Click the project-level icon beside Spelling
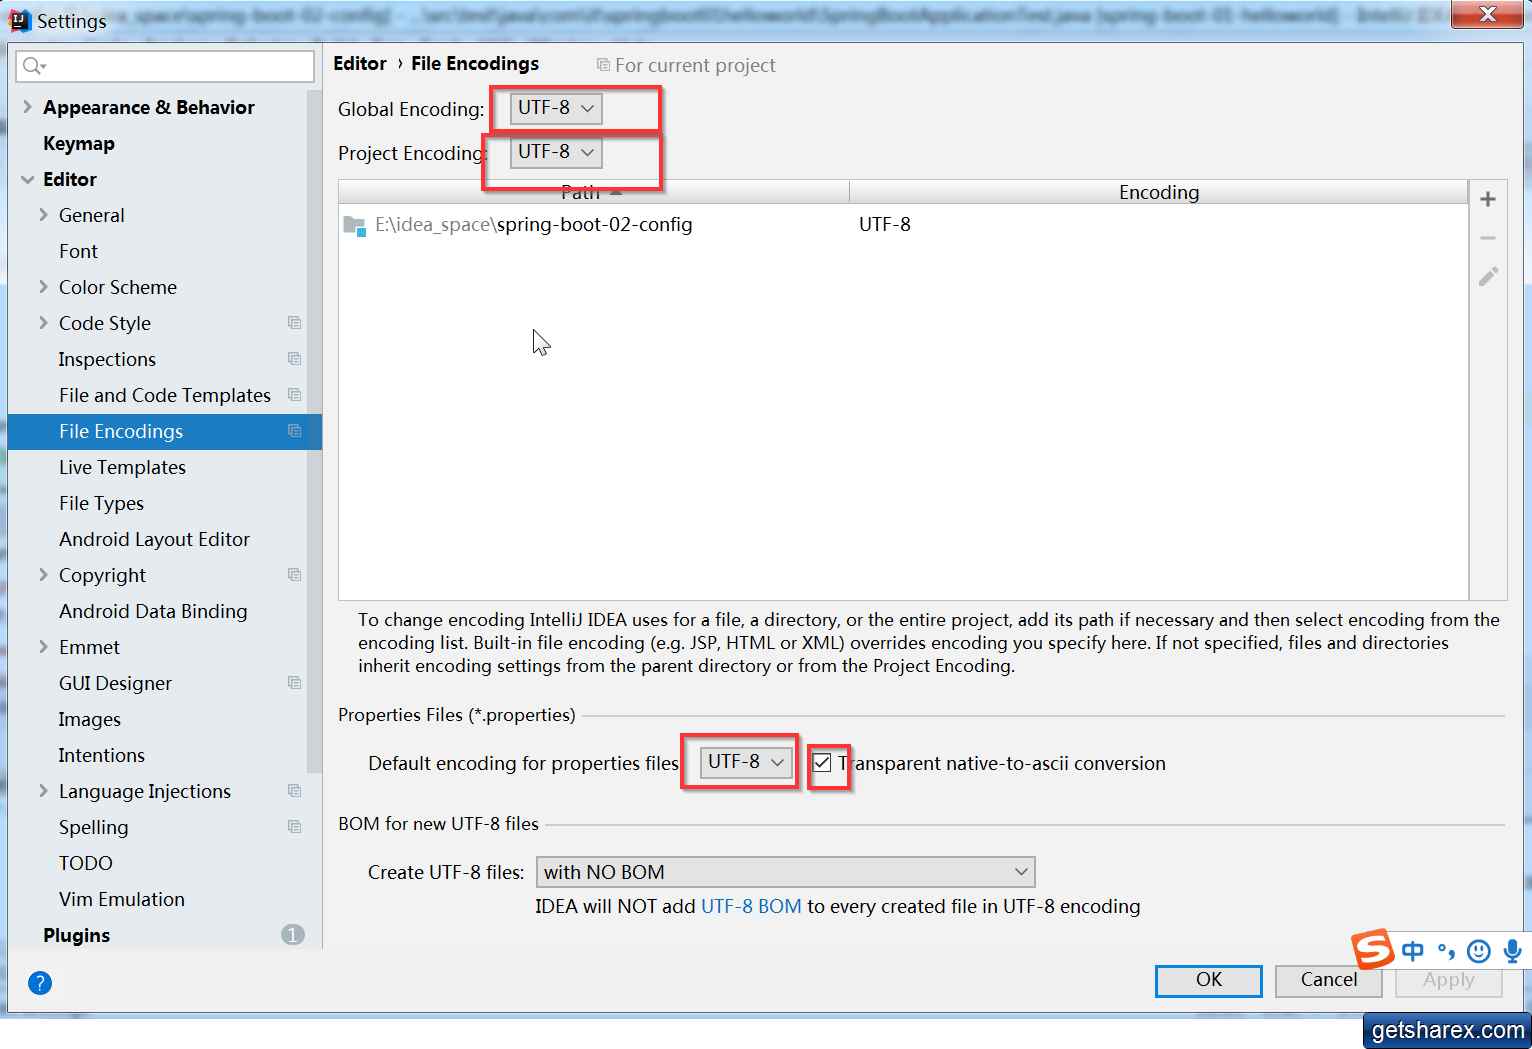This screenshot has height=1049, width=1532. coord(294,827)
